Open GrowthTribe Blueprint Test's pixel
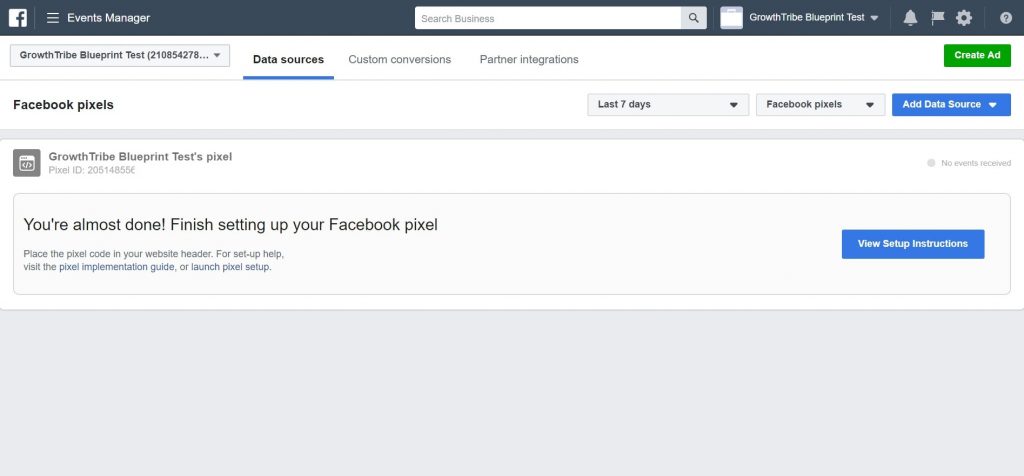 [140, 157]
